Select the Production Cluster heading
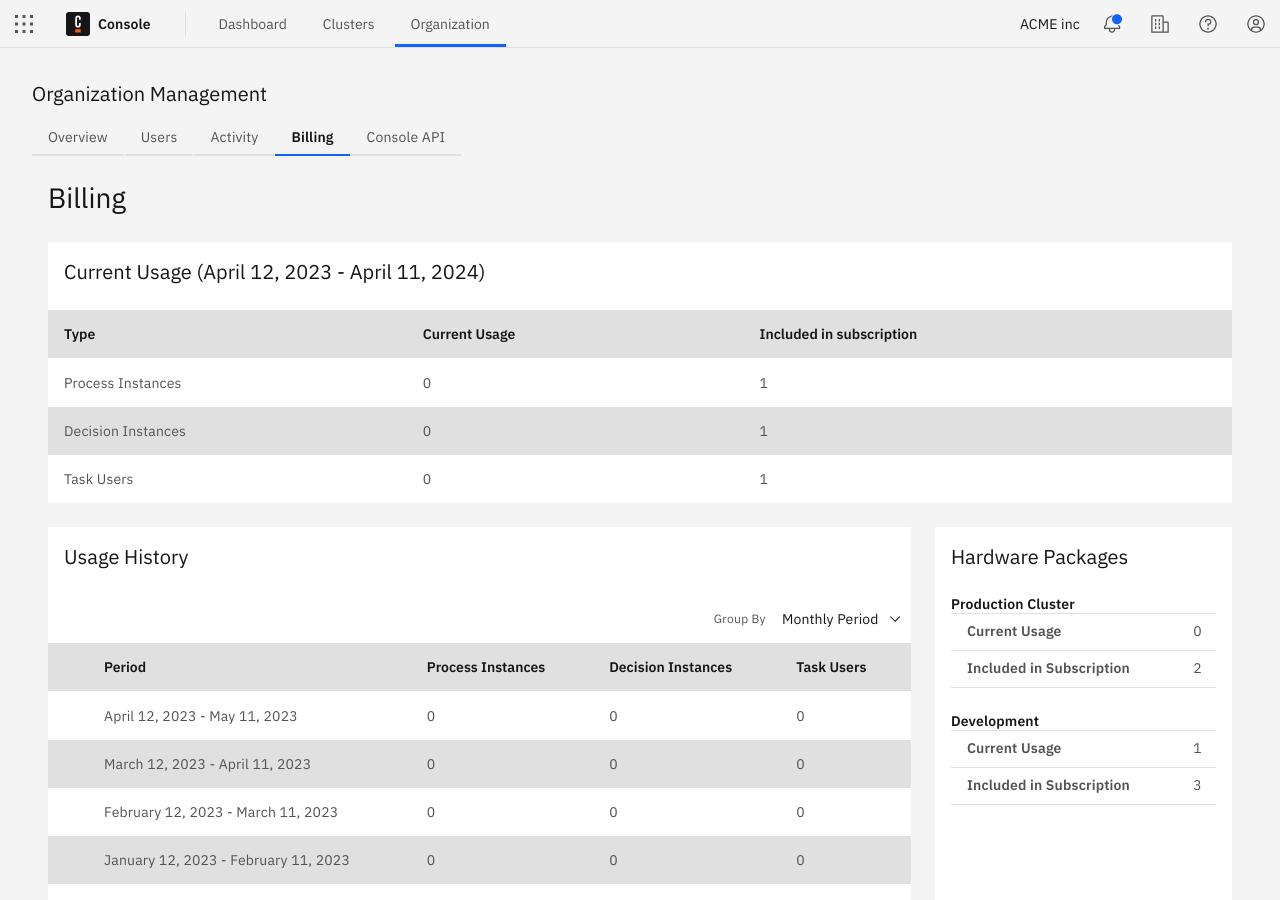The image size is (1280, 900). click(x=1013, y=604)
